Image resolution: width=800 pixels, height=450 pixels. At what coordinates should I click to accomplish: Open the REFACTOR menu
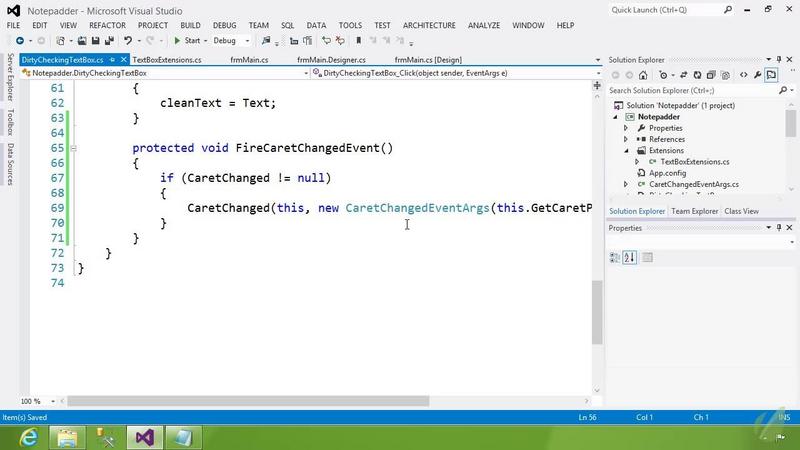(107, 25)
